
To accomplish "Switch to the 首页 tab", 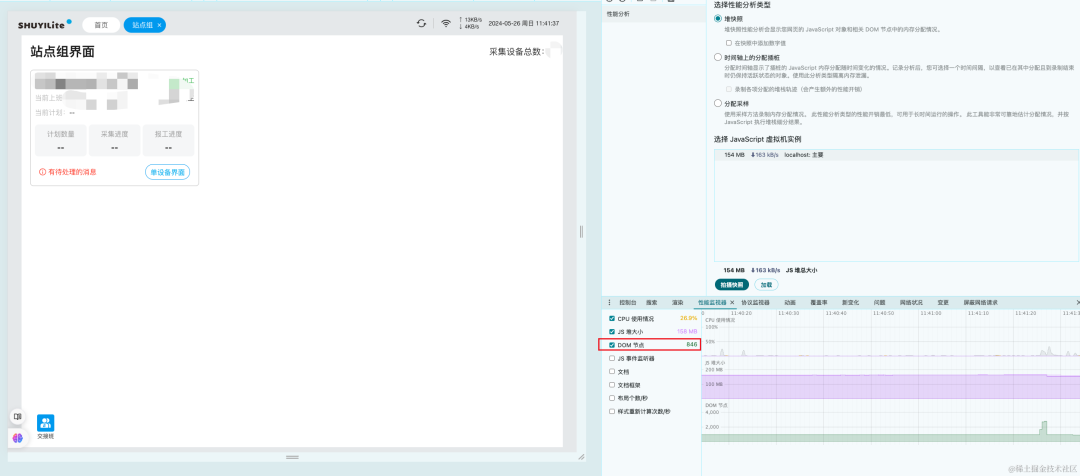I will pyautogui.click(x=101, y=25).
